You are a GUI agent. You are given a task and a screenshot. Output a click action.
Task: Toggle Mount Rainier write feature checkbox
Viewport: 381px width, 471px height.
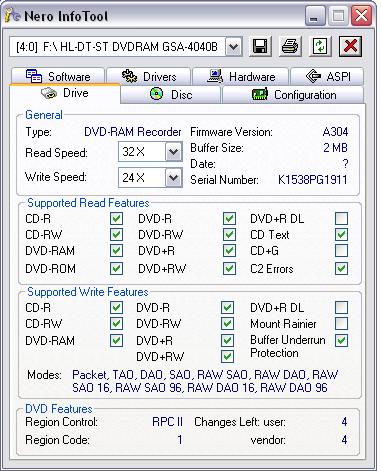tap(342, 323)
